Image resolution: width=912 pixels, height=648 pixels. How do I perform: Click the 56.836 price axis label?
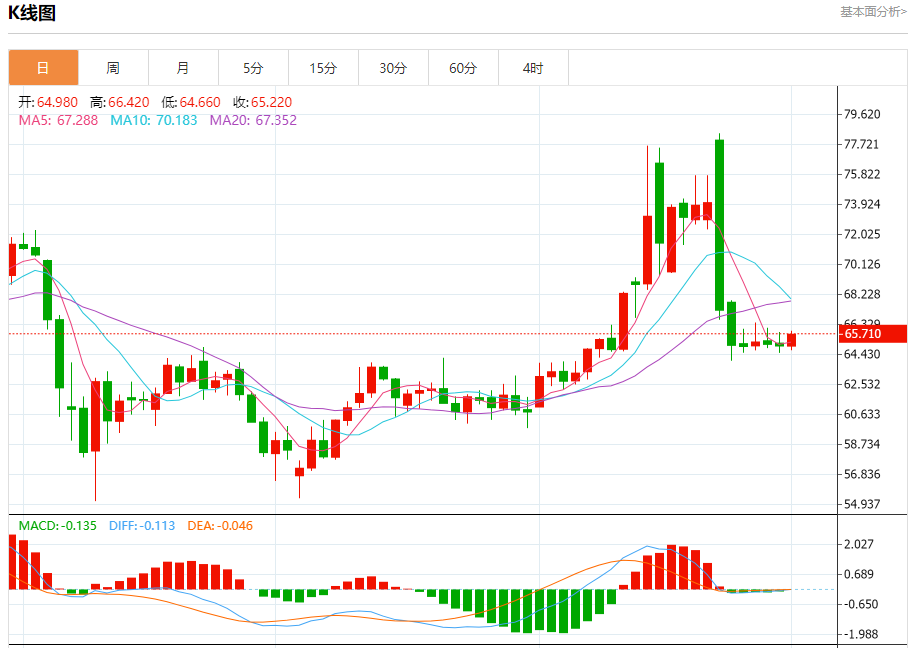tap(862, 474)
